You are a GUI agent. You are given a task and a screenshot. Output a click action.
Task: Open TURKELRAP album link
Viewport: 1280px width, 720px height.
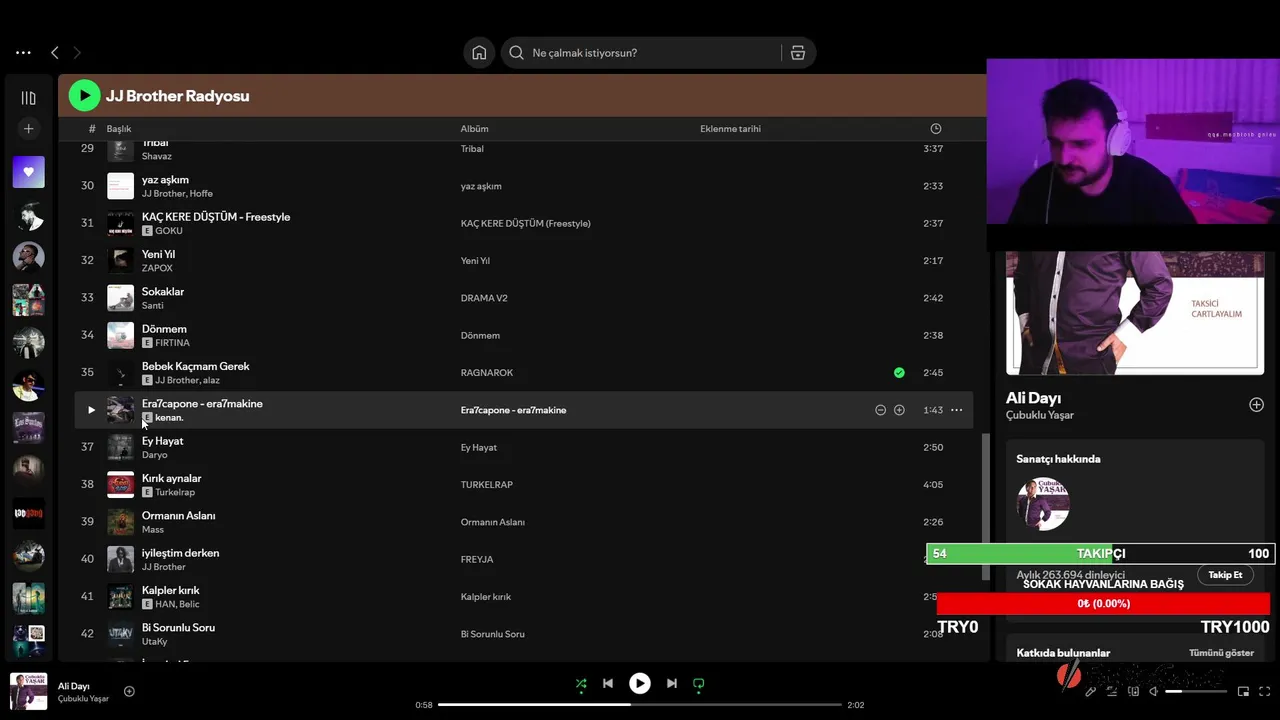(x=487, y=485)
